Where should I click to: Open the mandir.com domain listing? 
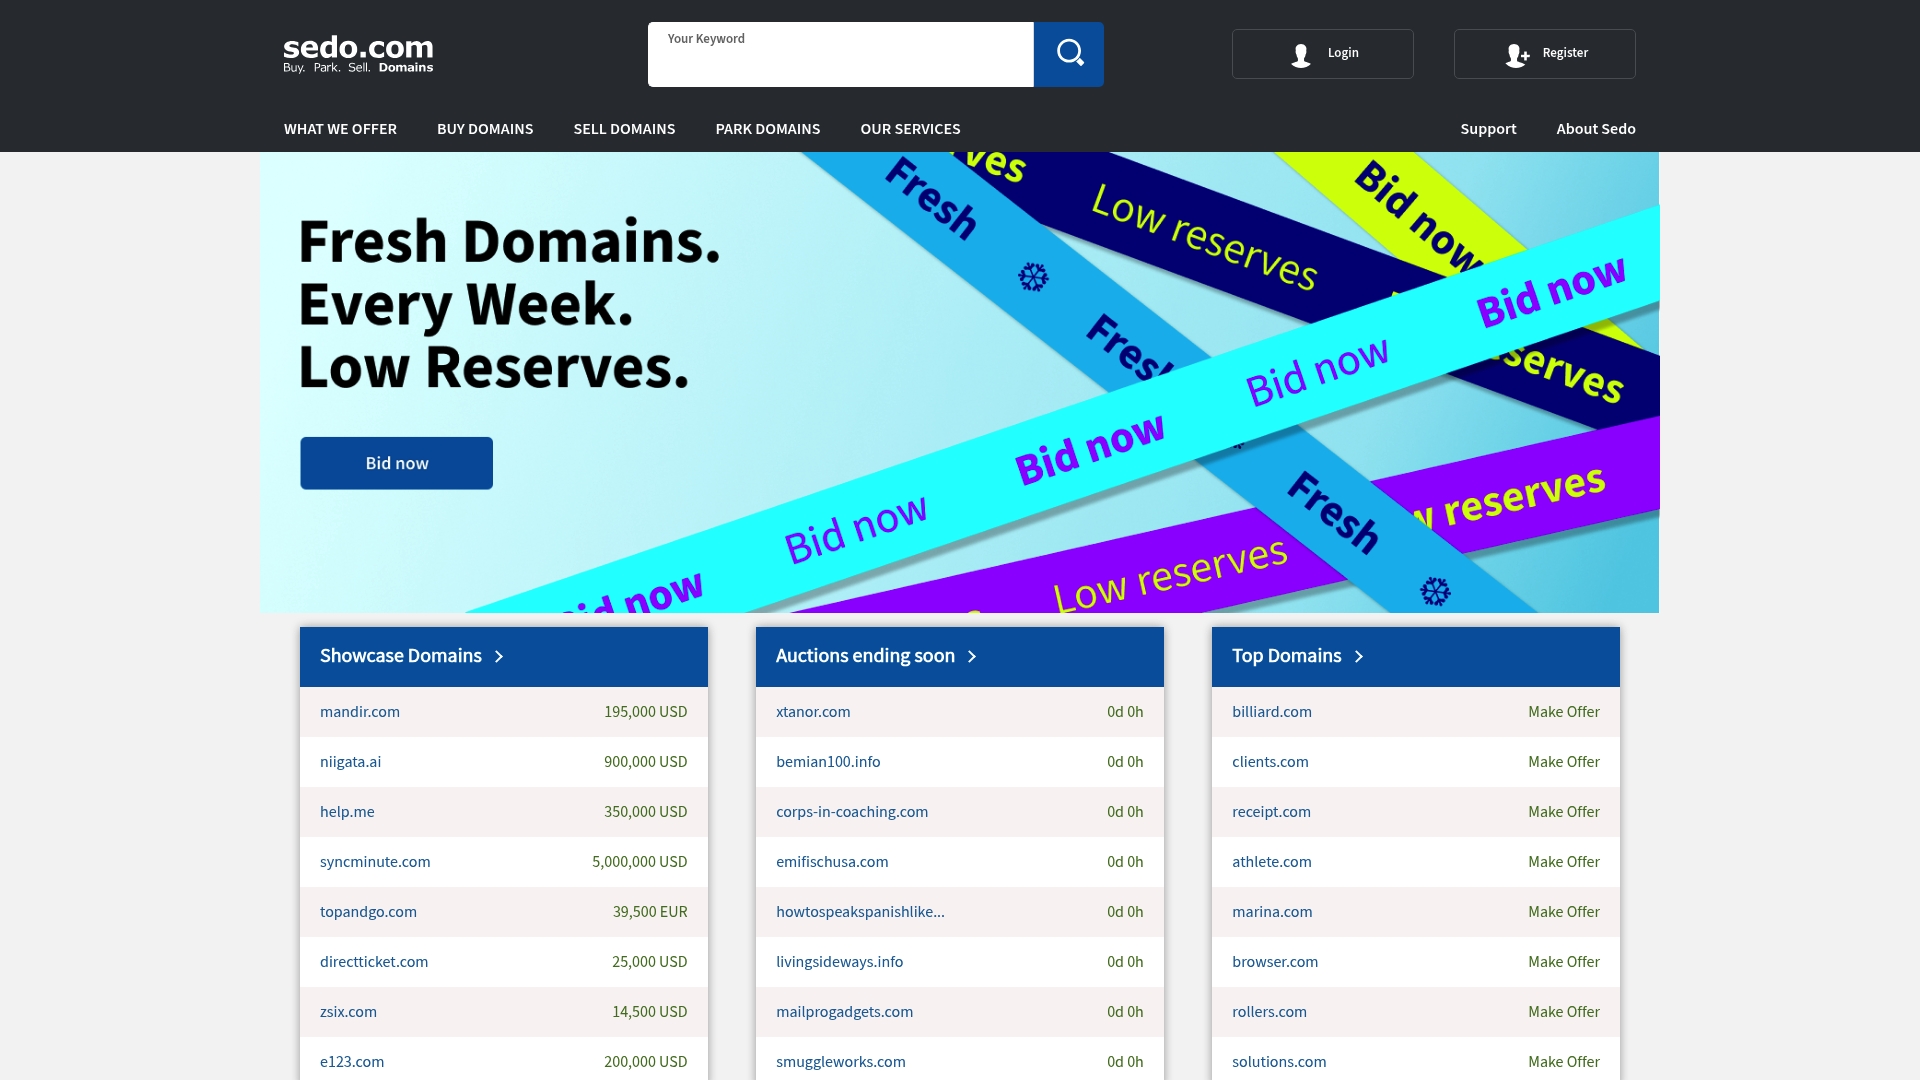[359, 712]
